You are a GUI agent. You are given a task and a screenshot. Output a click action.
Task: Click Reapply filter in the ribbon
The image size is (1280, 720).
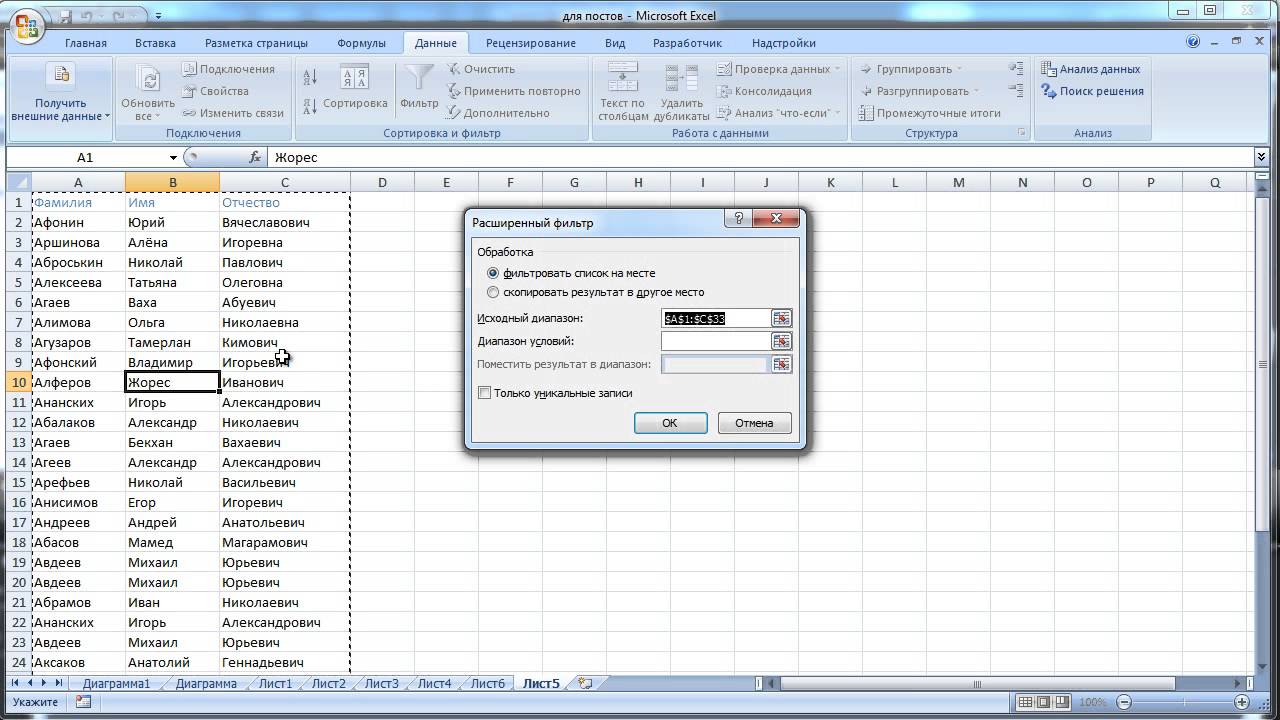pyautogui.click(x=513, y=91)
